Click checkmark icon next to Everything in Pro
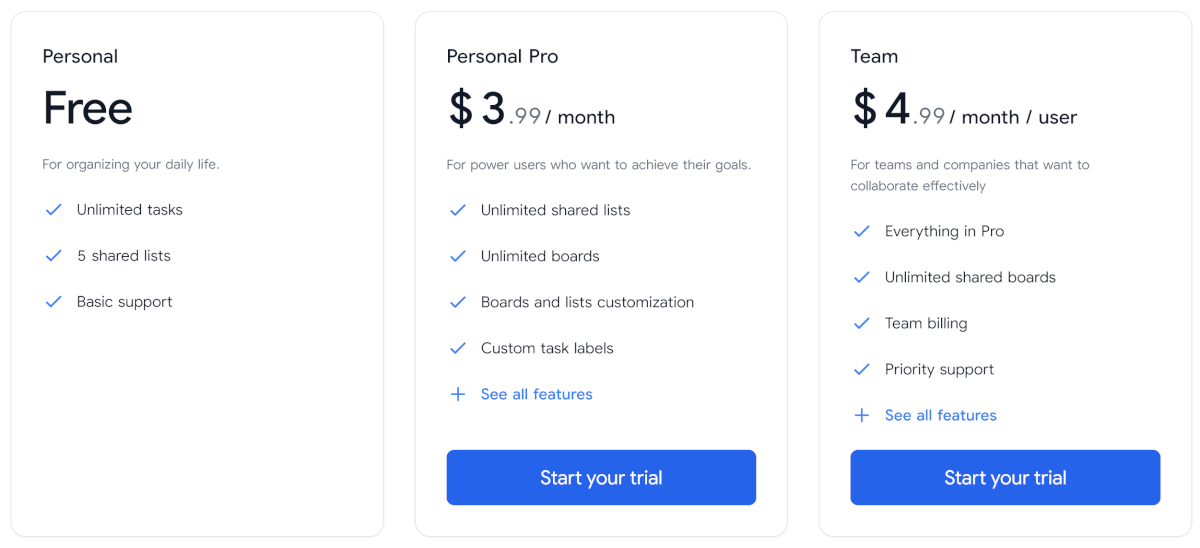 pyautogui.click(x=862, y=231)
